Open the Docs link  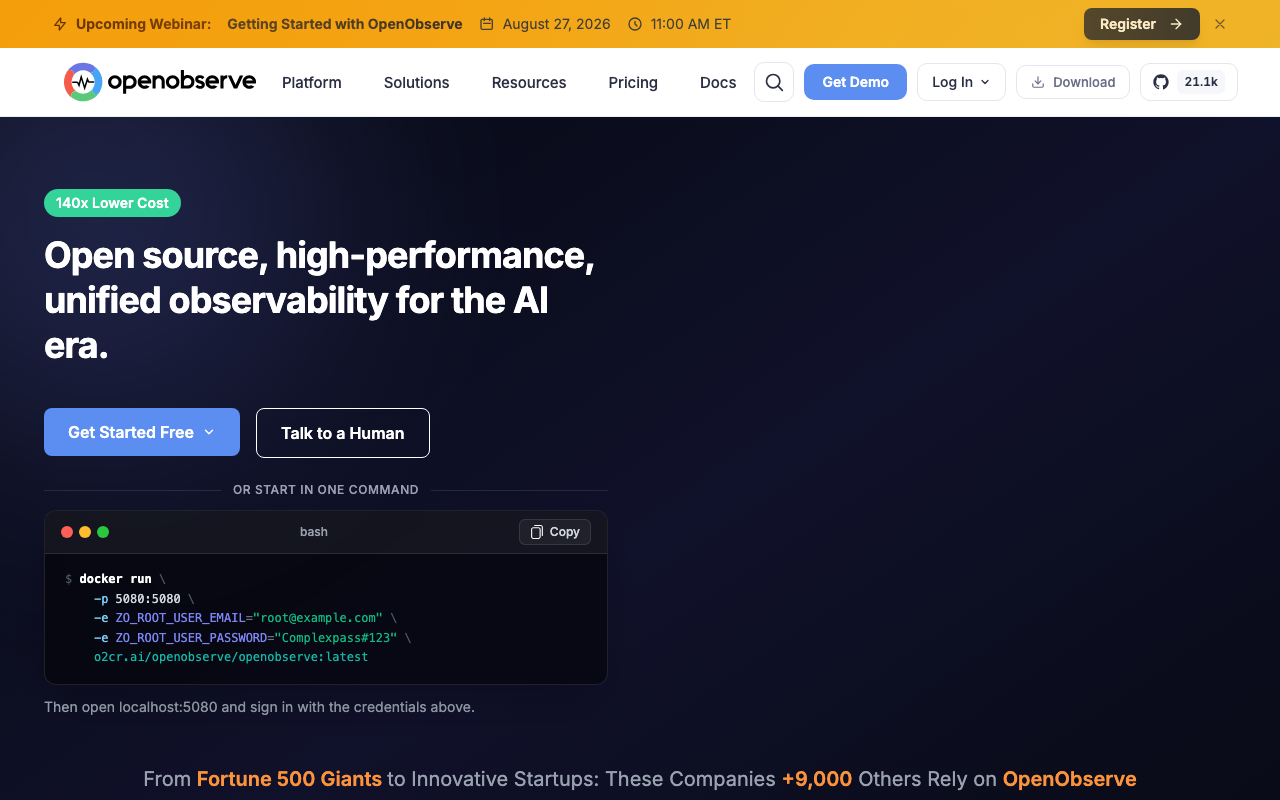[x=718, y=82]
